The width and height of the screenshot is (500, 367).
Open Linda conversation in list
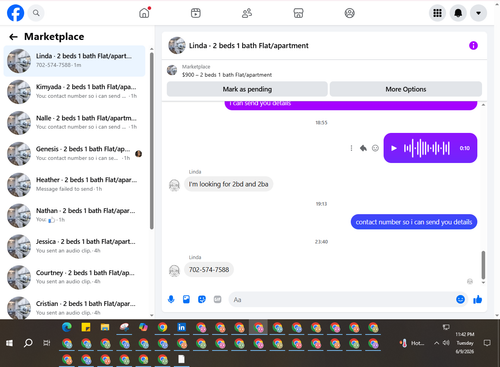pyautogui.click(x=74, y=61)
